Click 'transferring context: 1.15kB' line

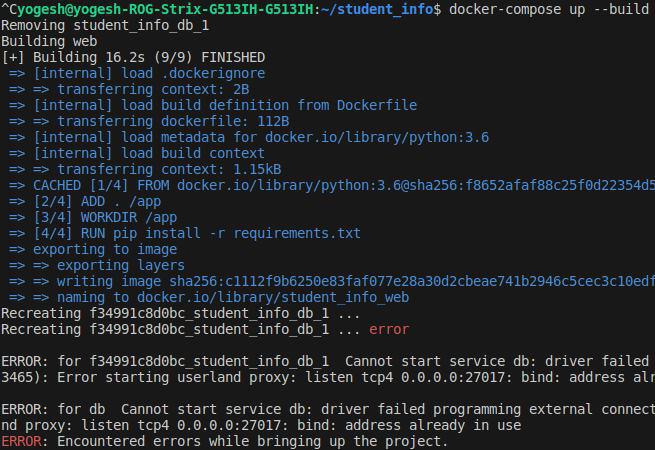[145, 169]
